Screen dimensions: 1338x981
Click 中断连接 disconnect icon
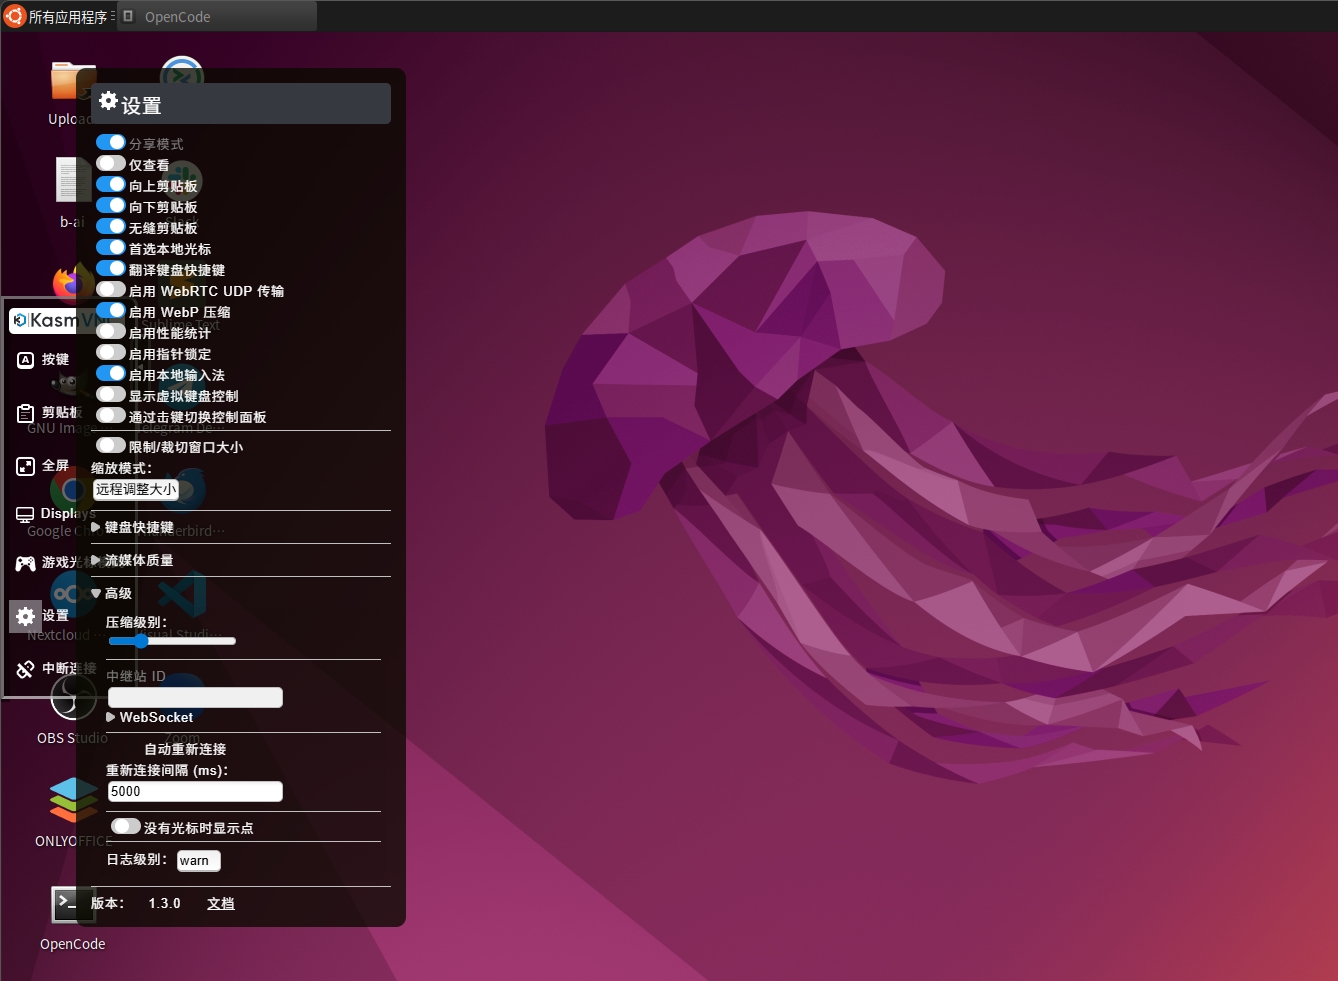pyautogui.click(x=26, y=669)
